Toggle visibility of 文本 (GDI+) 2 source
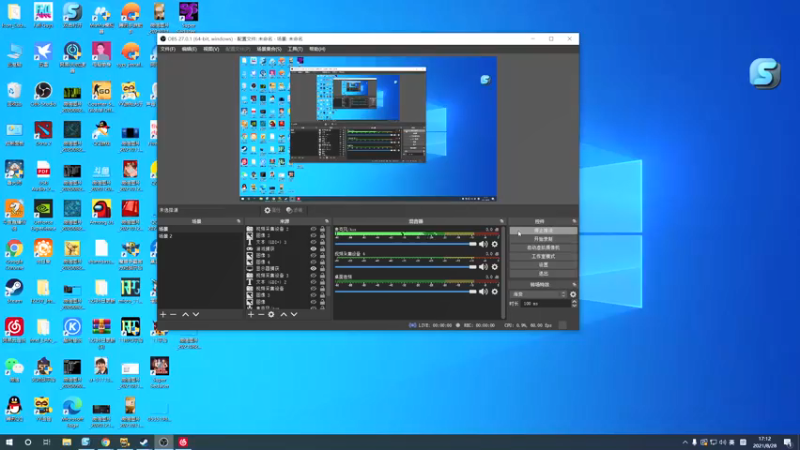 coord(313,282)
